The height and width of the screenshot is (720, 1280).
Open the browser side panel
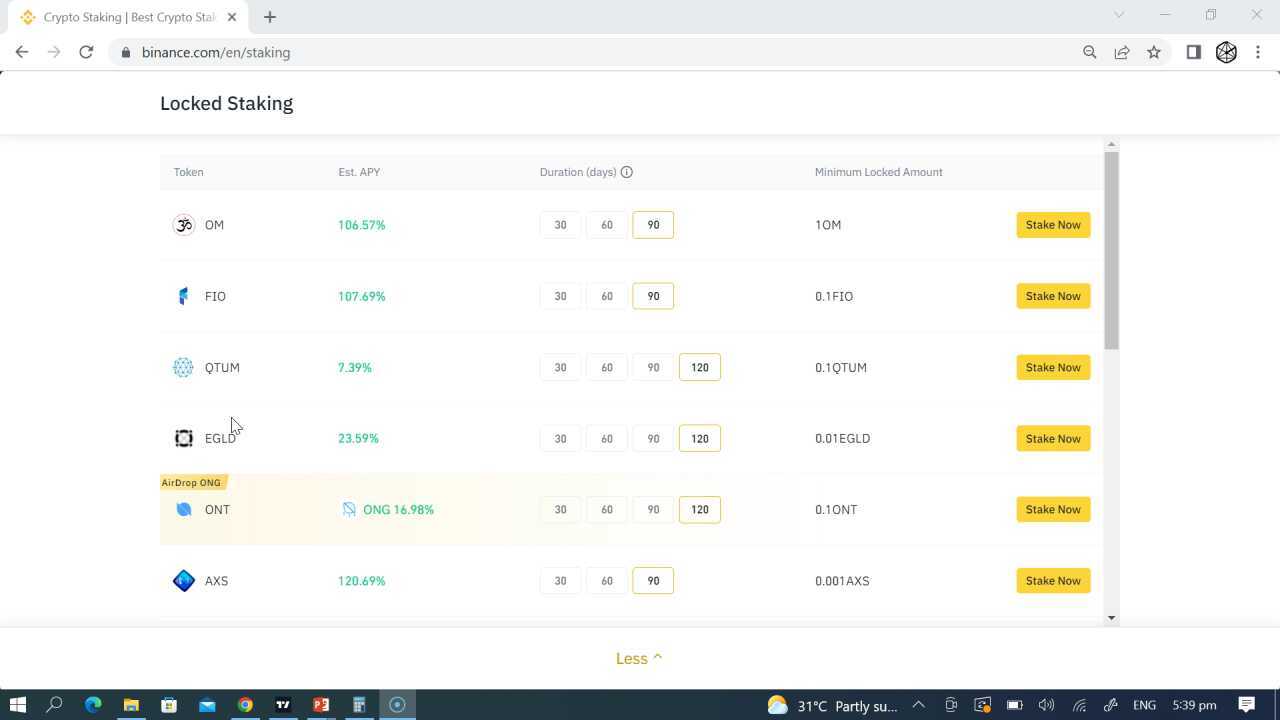(x=1193, y=52)
